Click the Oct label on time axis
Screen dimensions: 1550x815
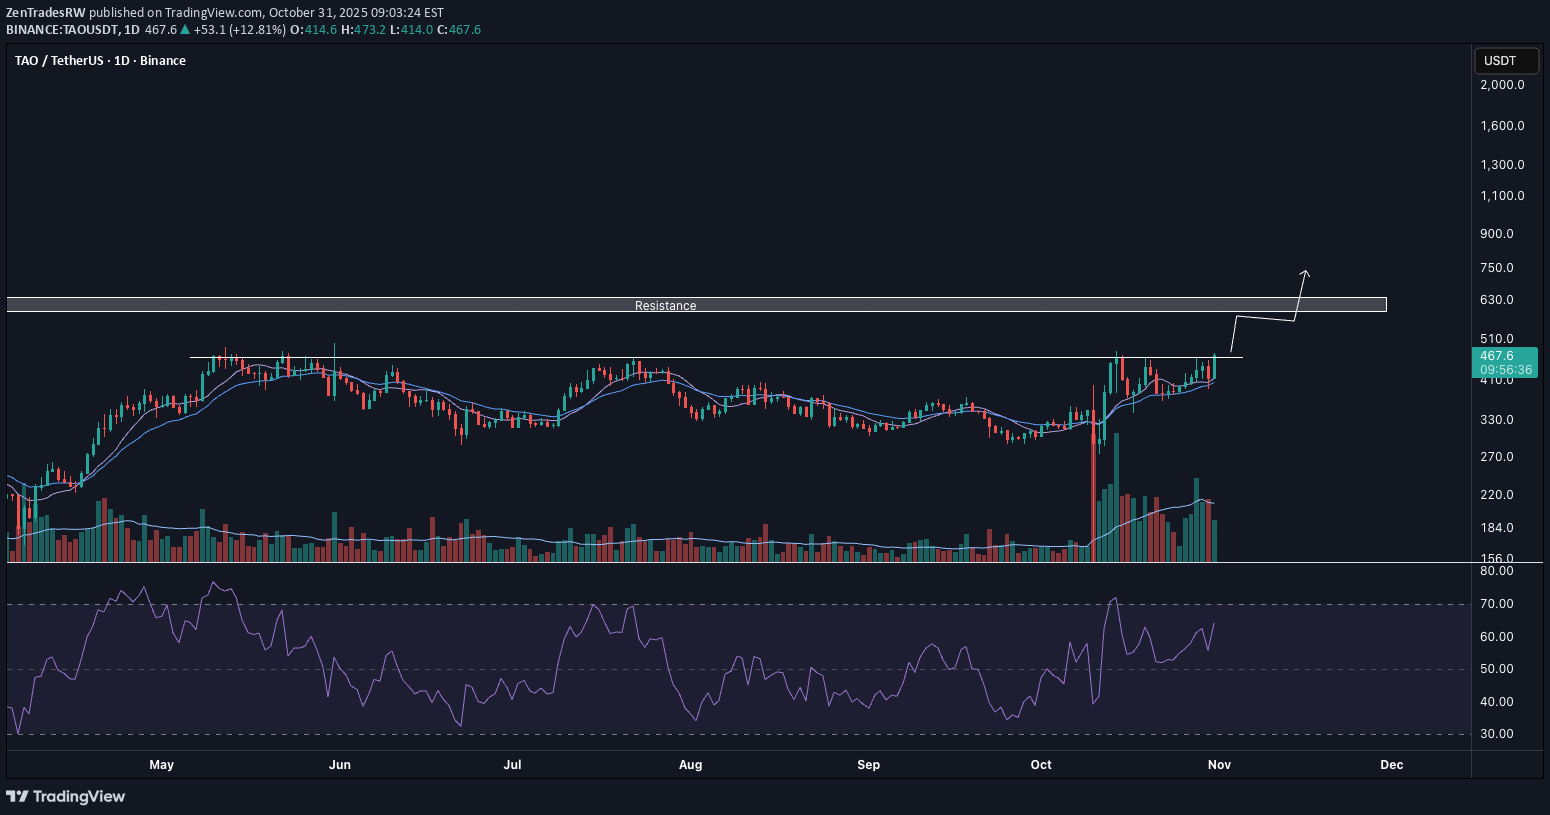(1041, 765)
